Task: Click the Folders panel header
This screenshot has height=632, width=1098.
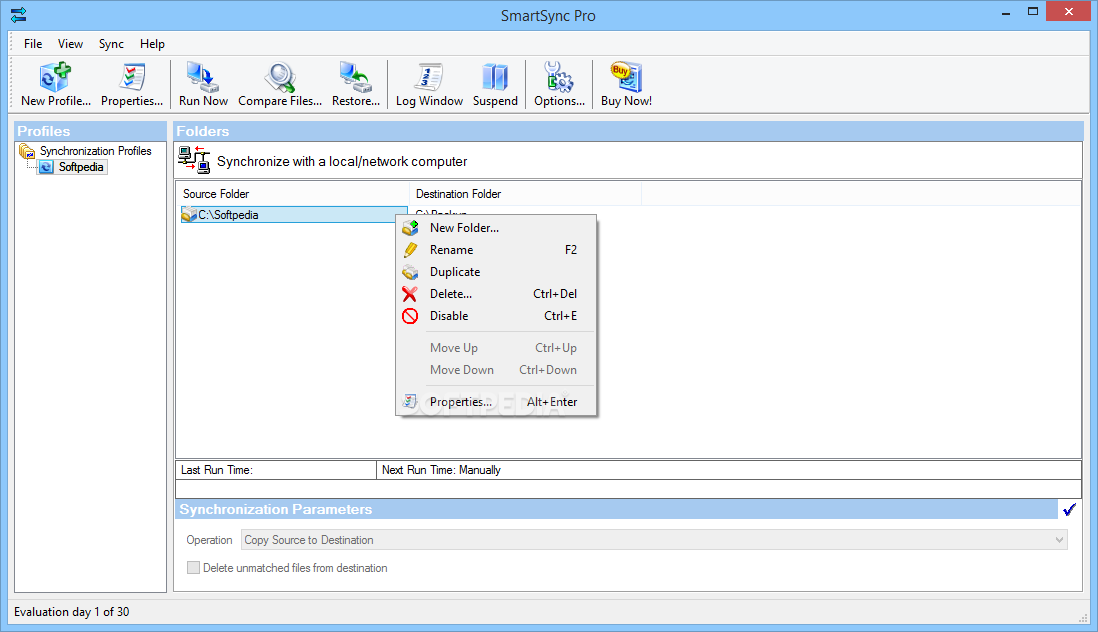Action: [x=628, y=131]
